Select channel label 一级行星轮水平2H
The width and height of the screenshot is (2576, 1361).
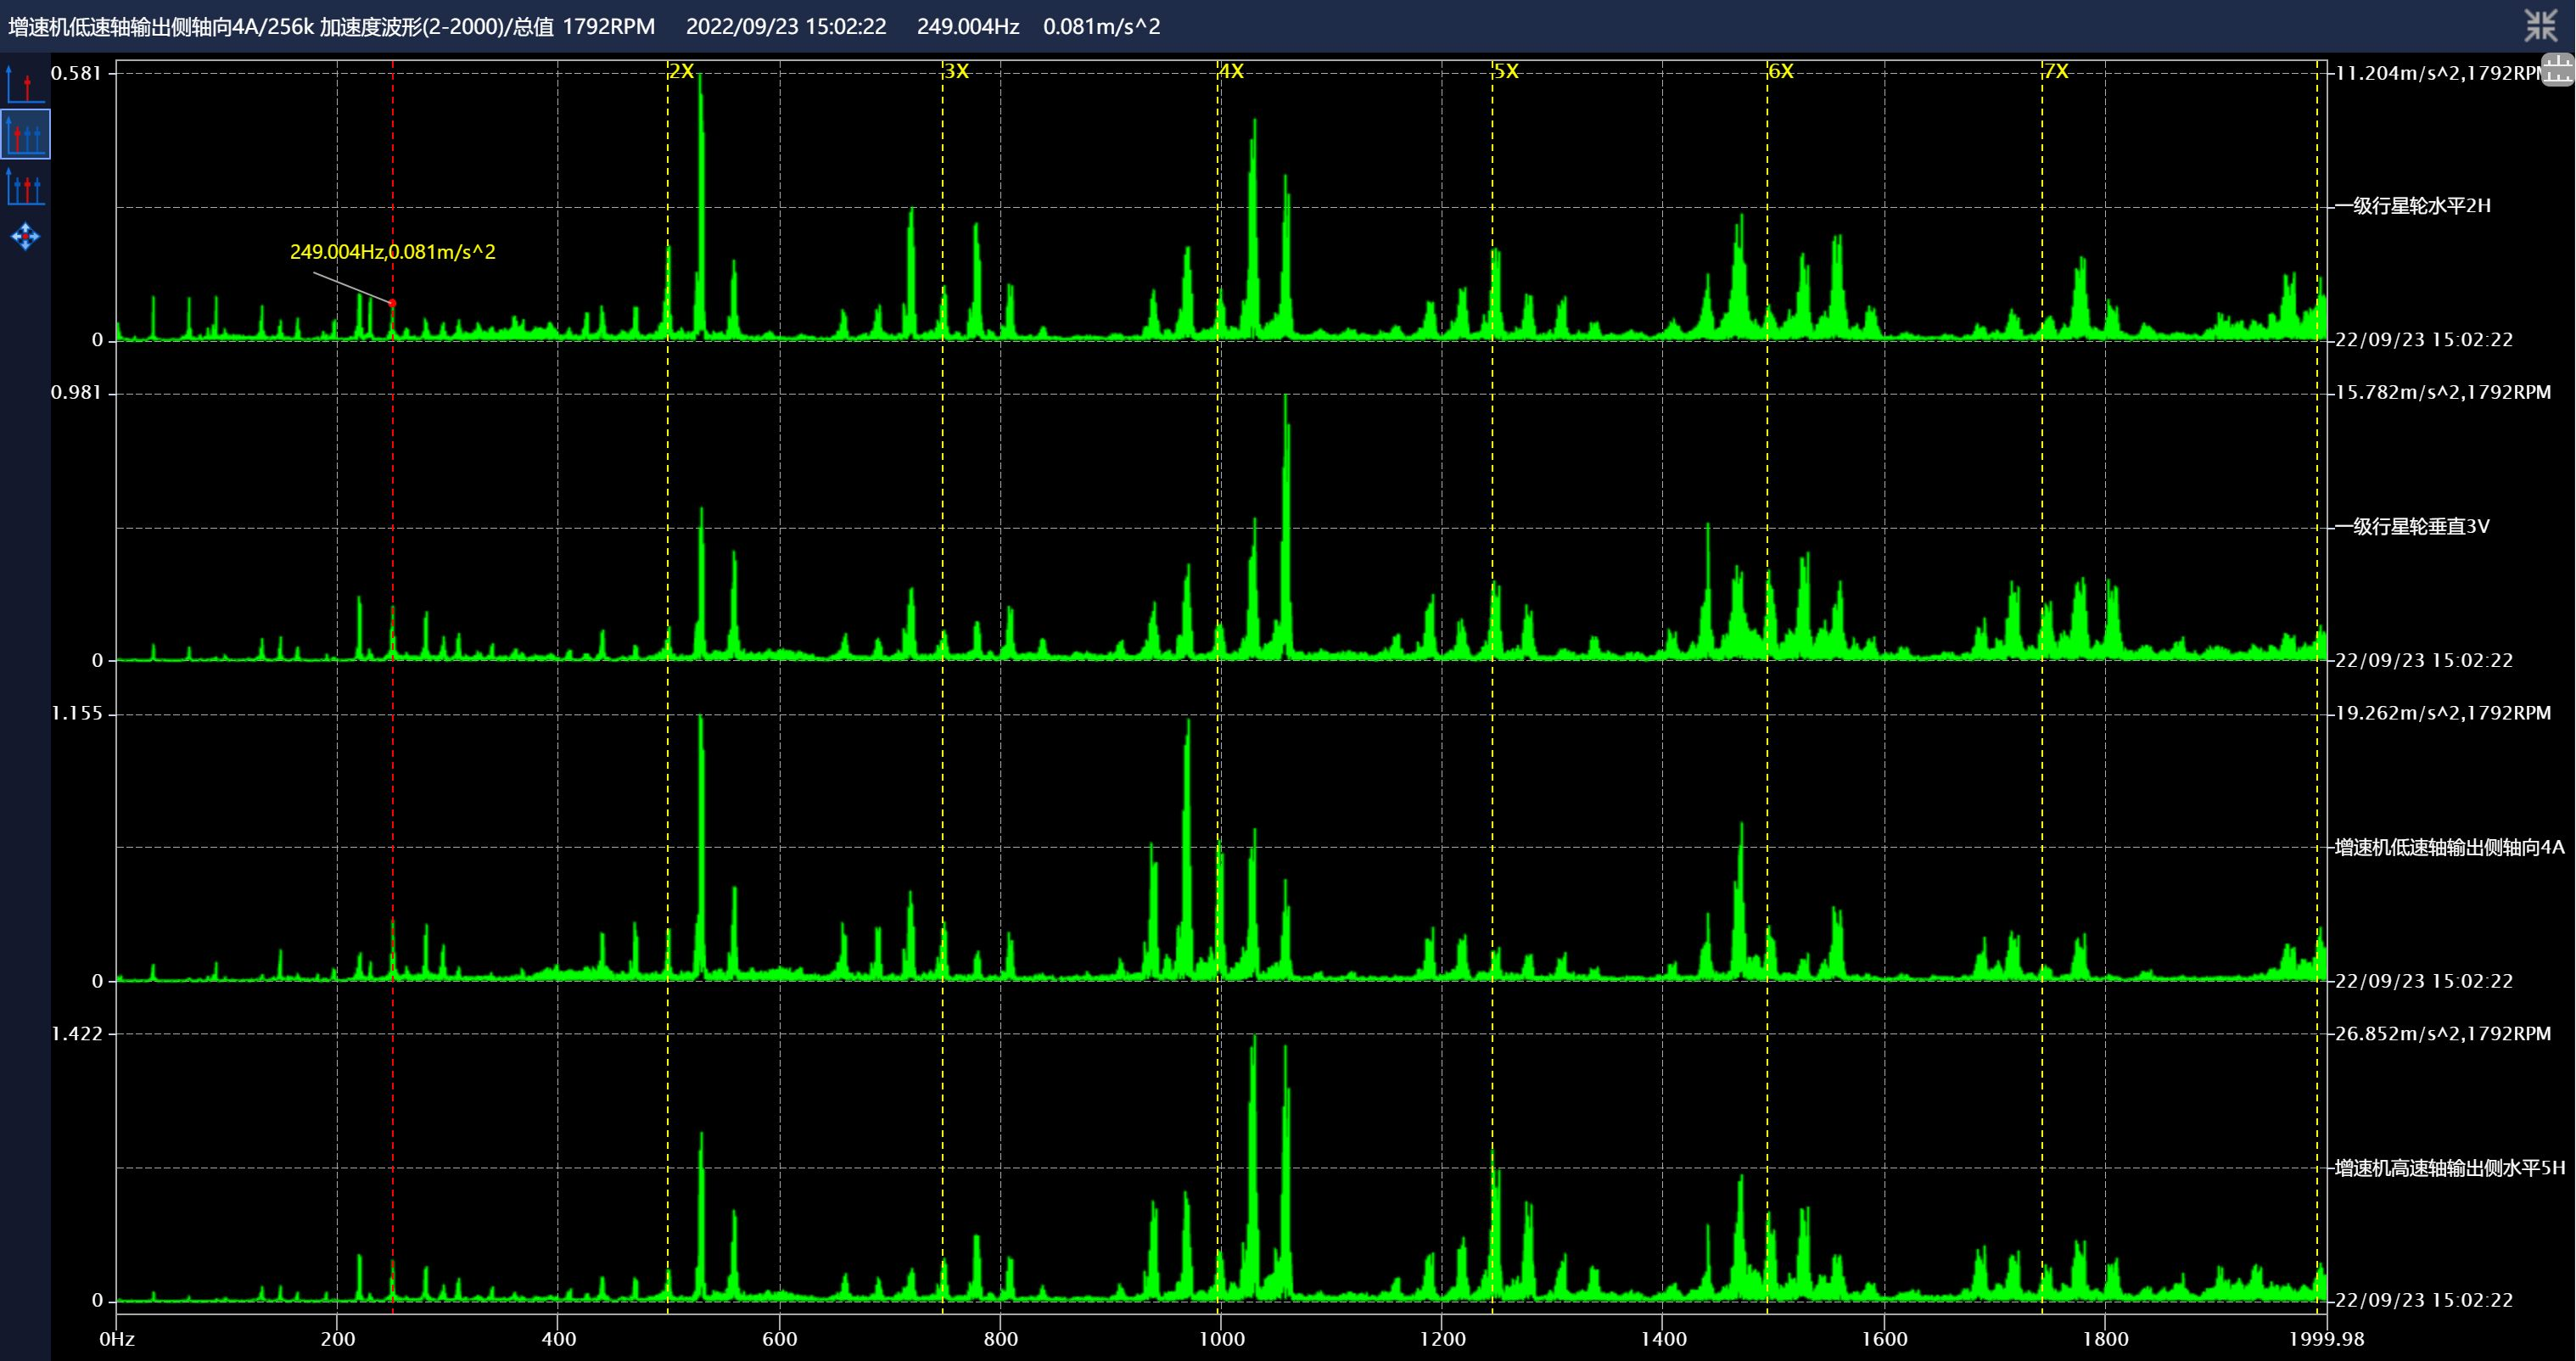point(2413,206)
